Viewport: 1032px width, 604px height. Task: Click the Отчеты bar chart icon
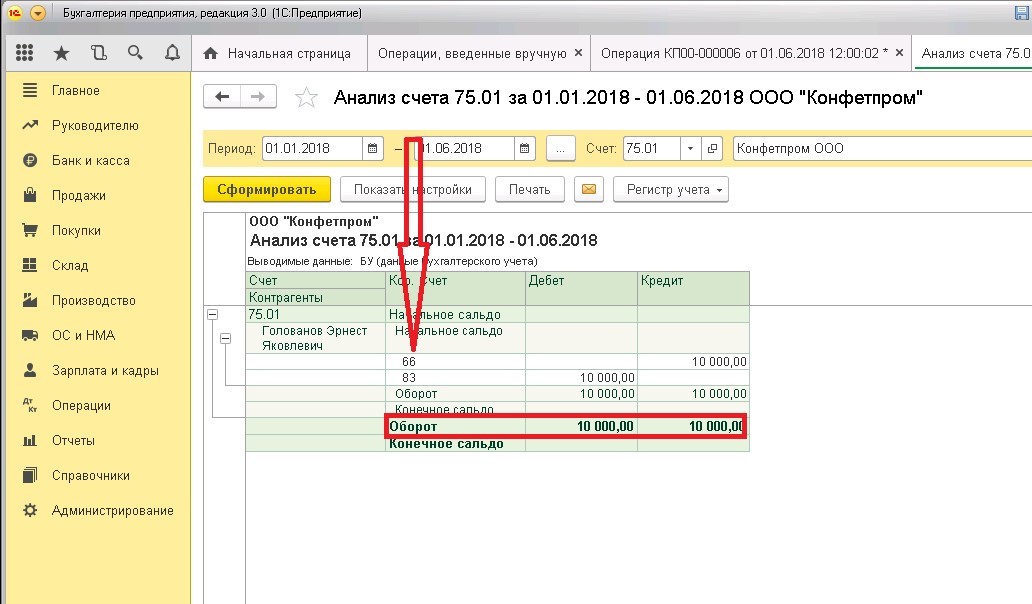pyautogui.click(x=30, y=440)
